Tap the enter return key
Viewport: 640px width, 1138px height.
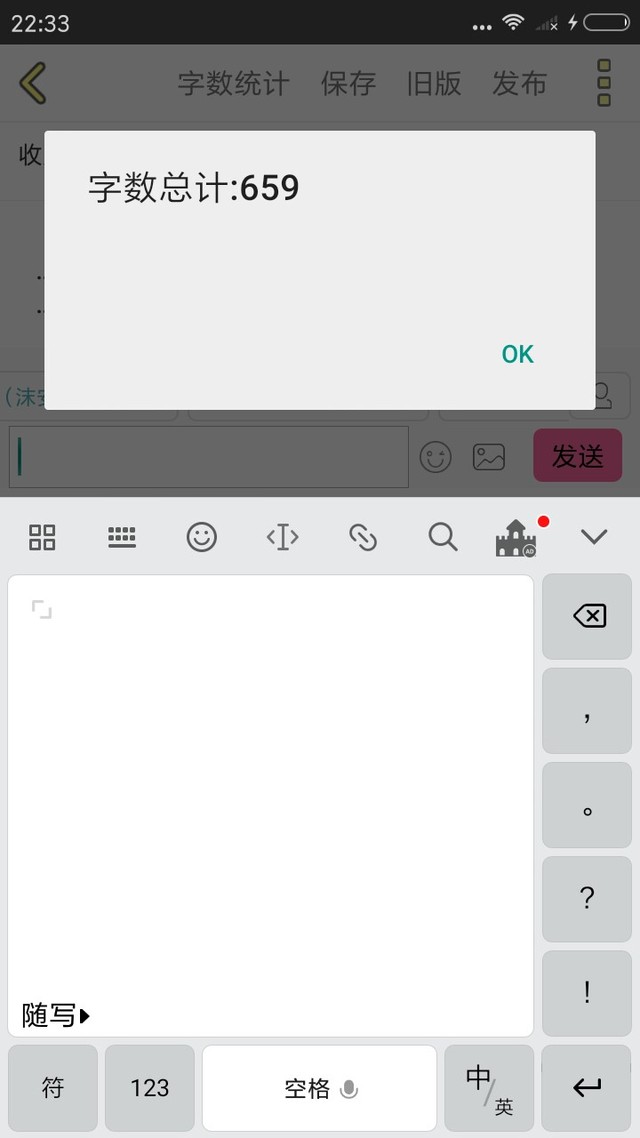[x=587, y=1088]
